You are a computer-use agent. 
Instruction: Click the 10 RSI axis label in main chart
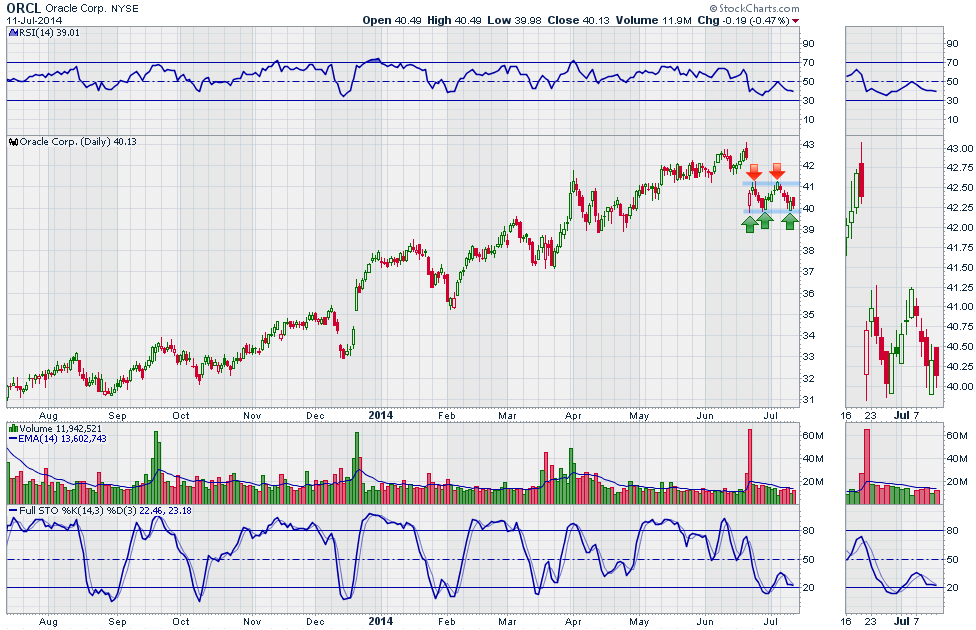[809, 120]
